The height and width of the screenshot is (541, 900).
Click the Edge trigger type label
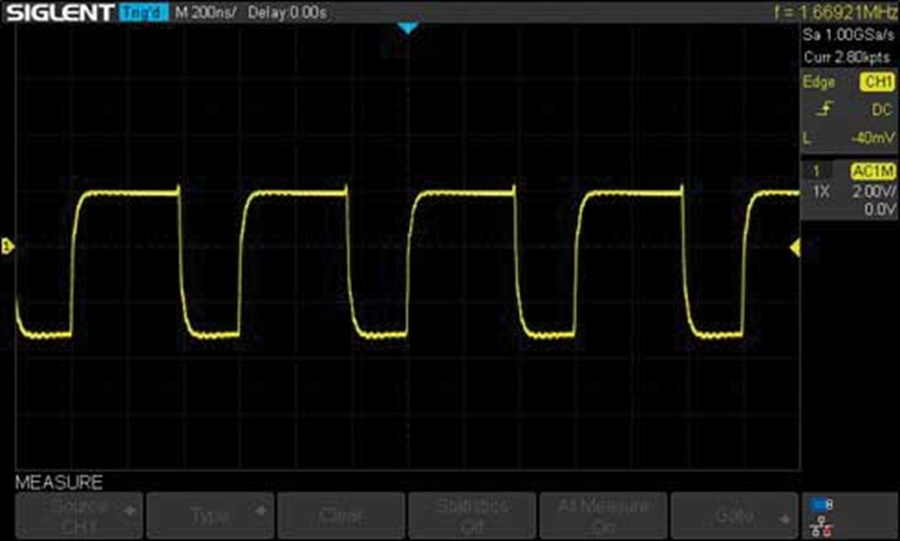click(818, 82)
